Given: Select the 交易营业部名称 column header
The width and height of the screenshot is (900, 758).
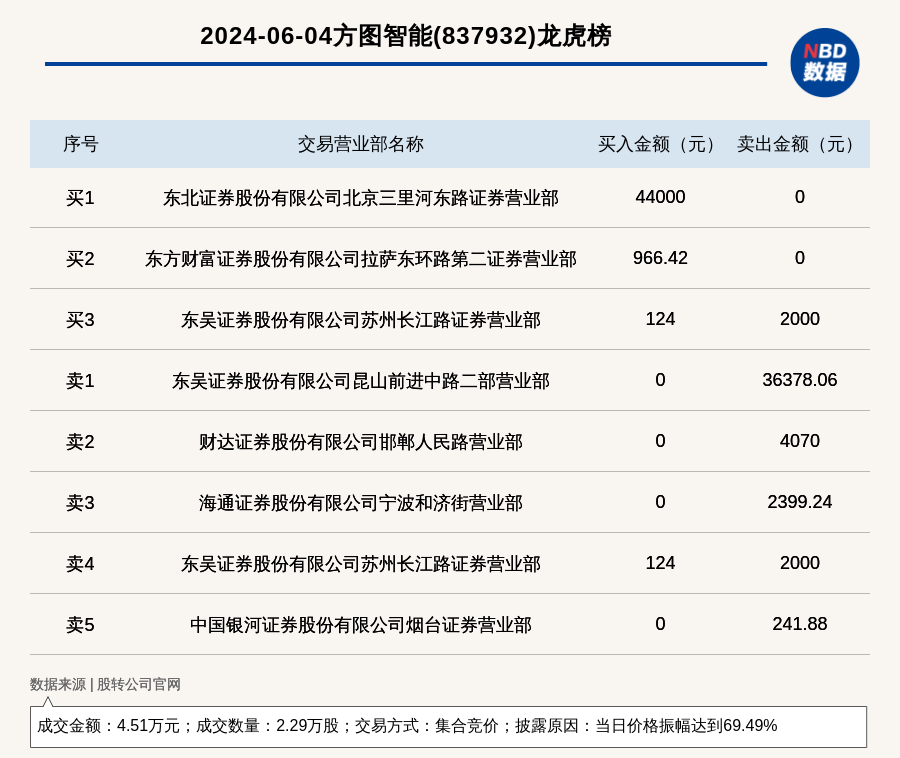Looking at the screenshot, I should tap(360, 144).
